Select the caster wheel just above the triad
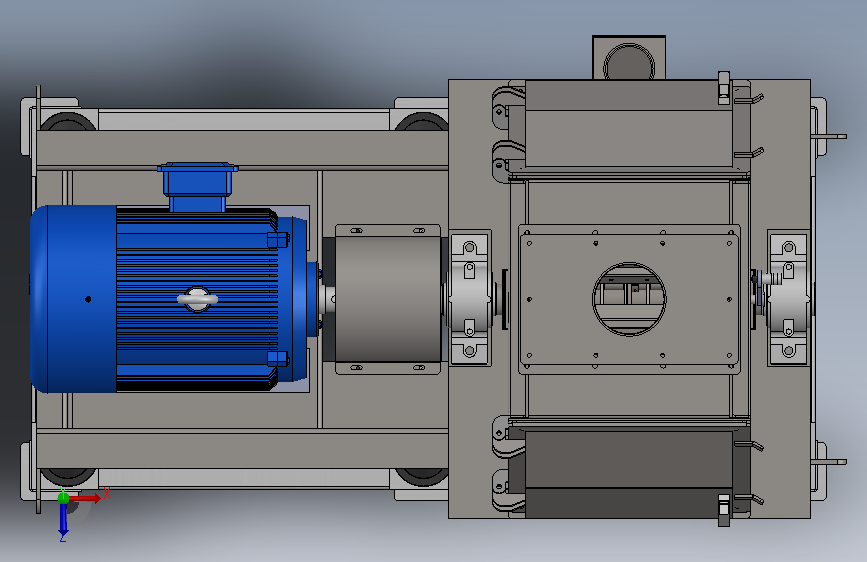Image resolution: width=867 pixels, height=562 pixels. (x=68, y=477)
